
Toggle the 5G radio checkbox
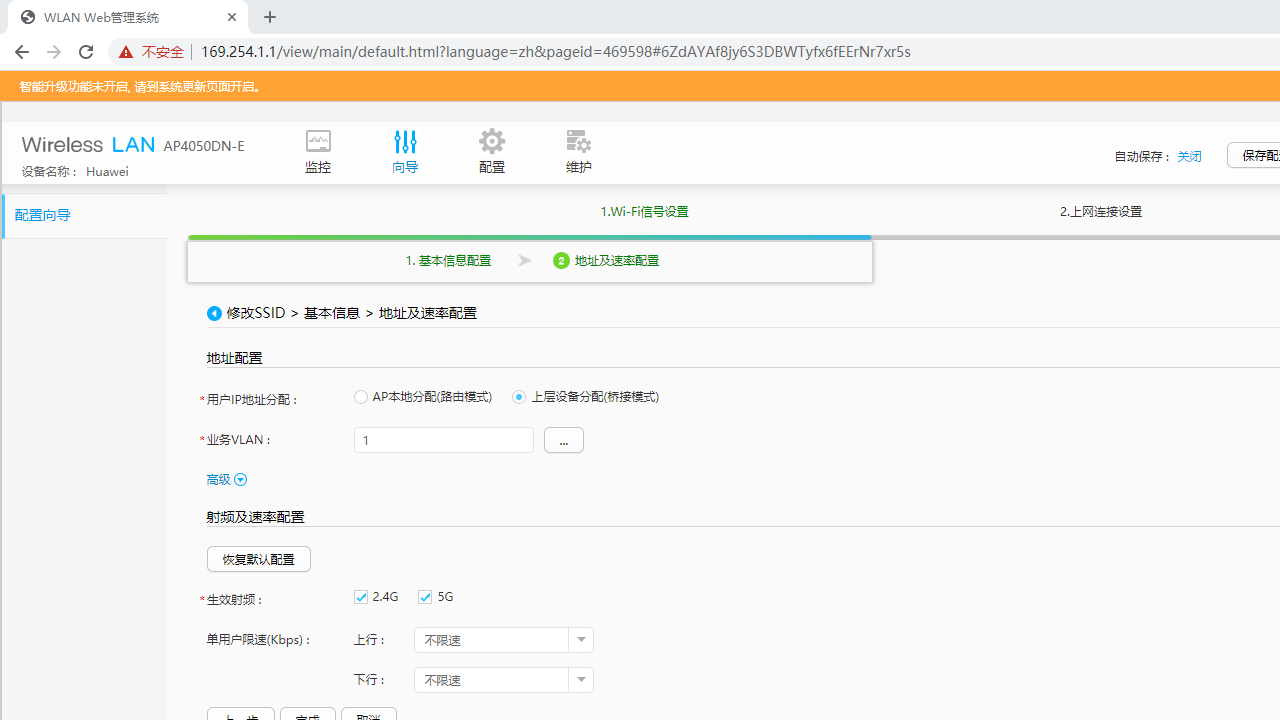pos(425,597)
